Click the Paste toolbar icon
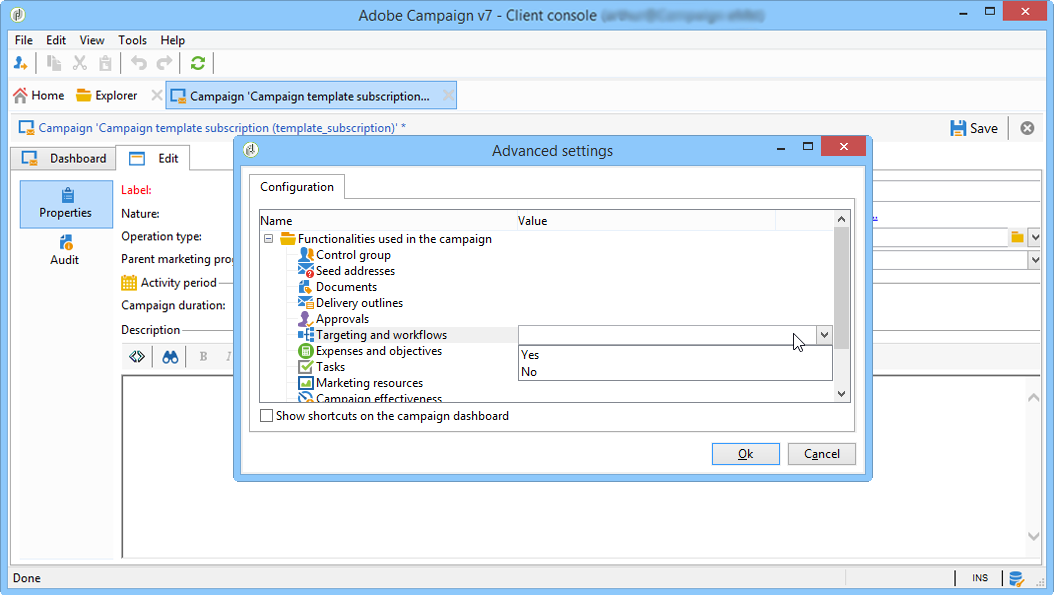This screenshot has width=1054, height=595. point(106,63)
